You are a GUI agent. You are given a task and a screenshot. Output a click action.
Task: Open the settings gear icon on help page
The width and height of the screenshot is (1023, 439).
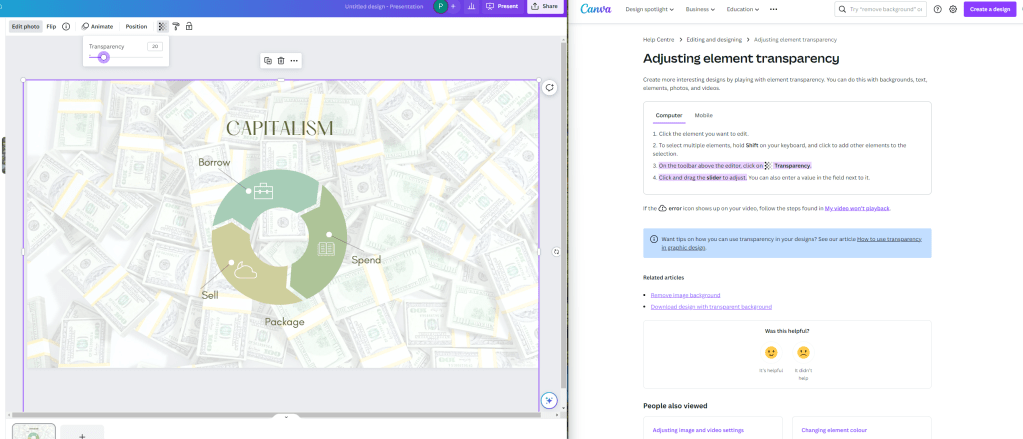pyautogui.click(x=953, y=9)
